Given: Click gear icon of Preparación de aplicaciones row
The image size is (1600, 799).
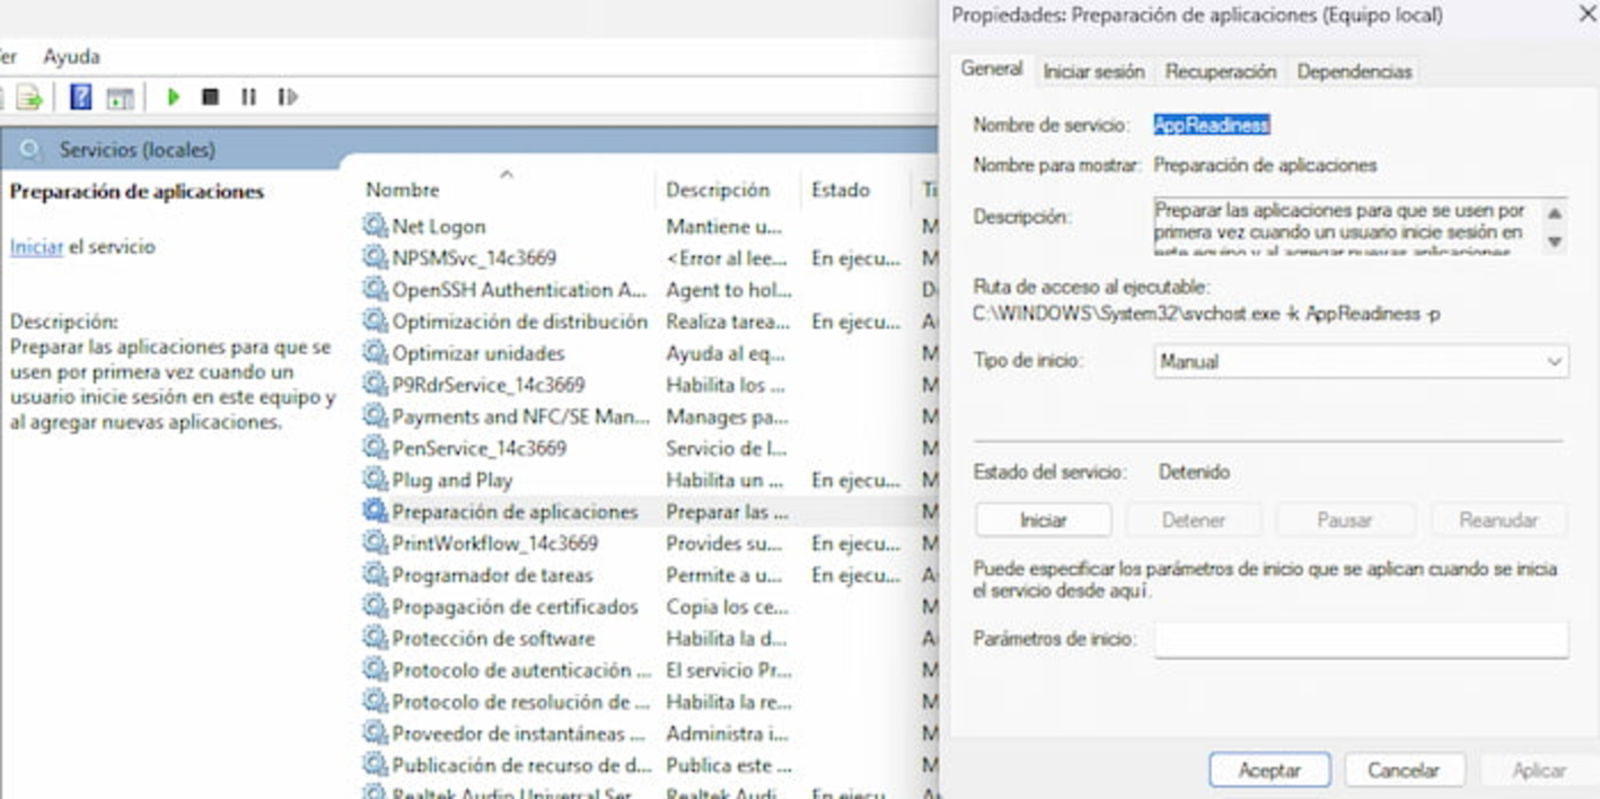Looking at the screenshot, I should 375,511.
